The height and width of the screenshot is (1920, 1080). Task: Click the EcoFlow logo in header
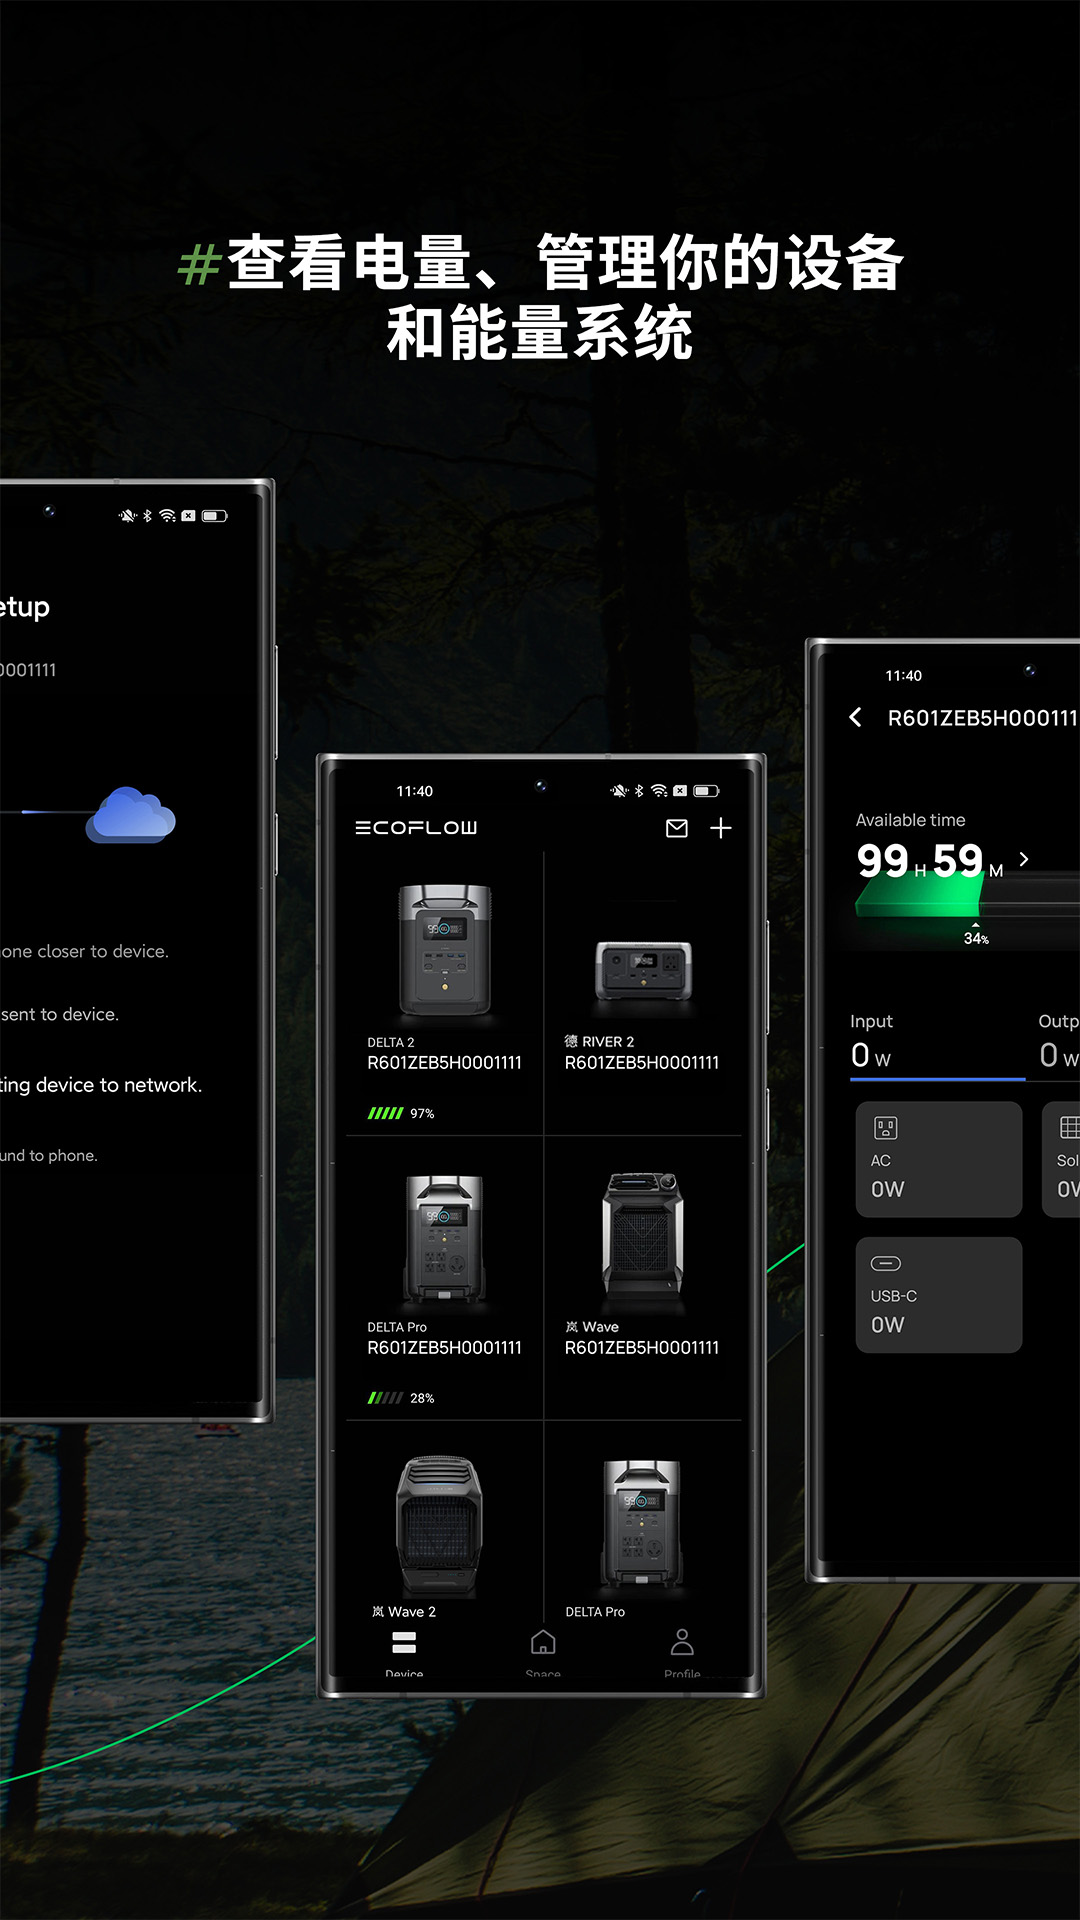416,828
